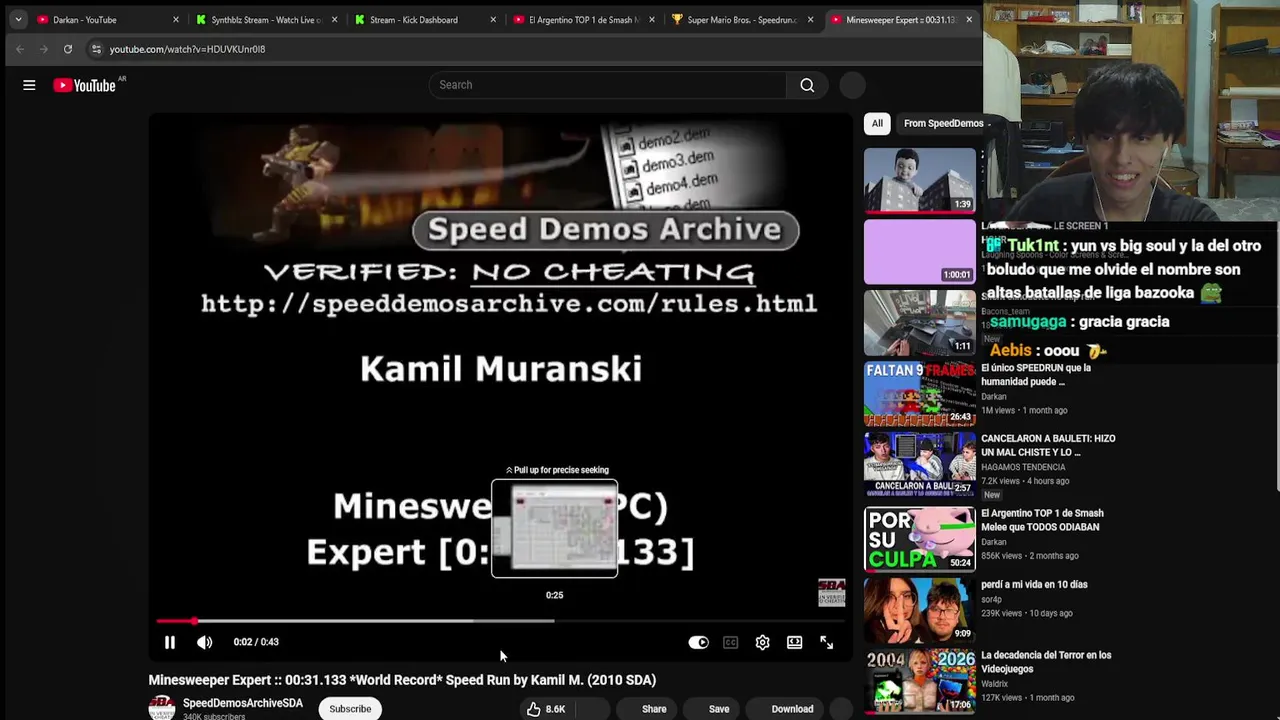Open the 2004-2026 video thumbnail
The width and height of the screenshot is (1280, 720).
920,681
